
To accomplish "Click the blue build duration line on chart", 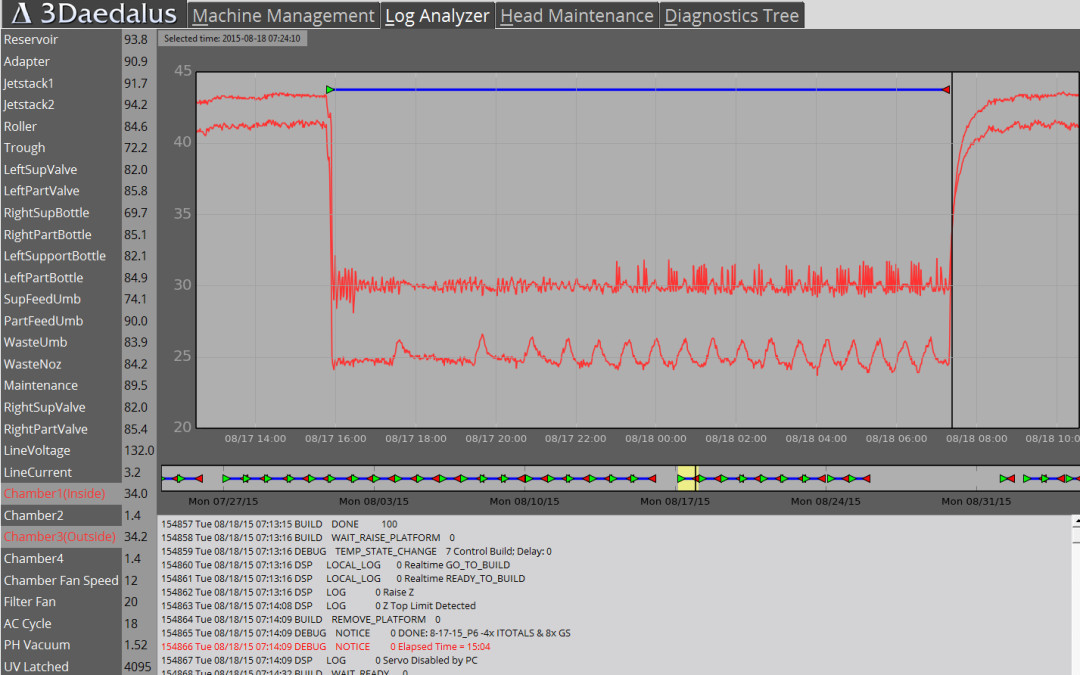I will [640, 90].
